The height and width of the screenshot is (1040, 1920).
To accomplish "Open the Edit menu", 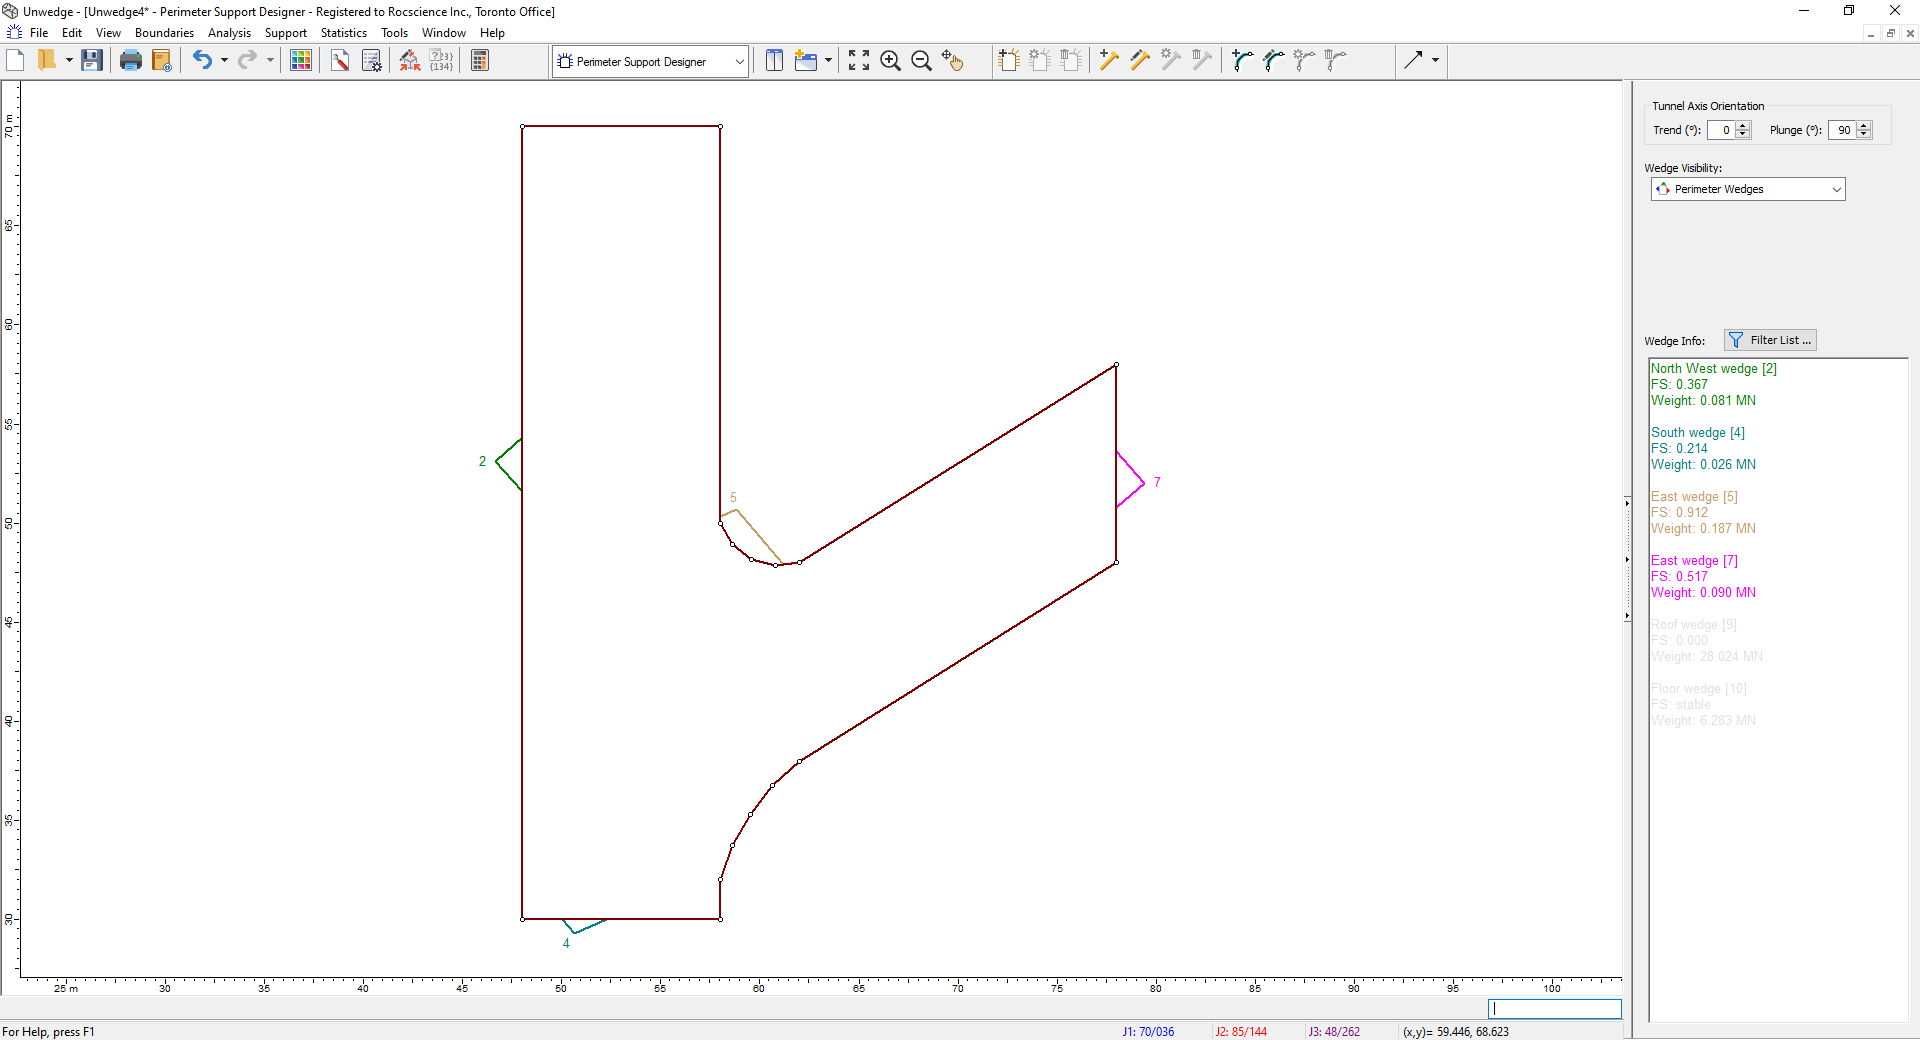I will tap(72, 33).
